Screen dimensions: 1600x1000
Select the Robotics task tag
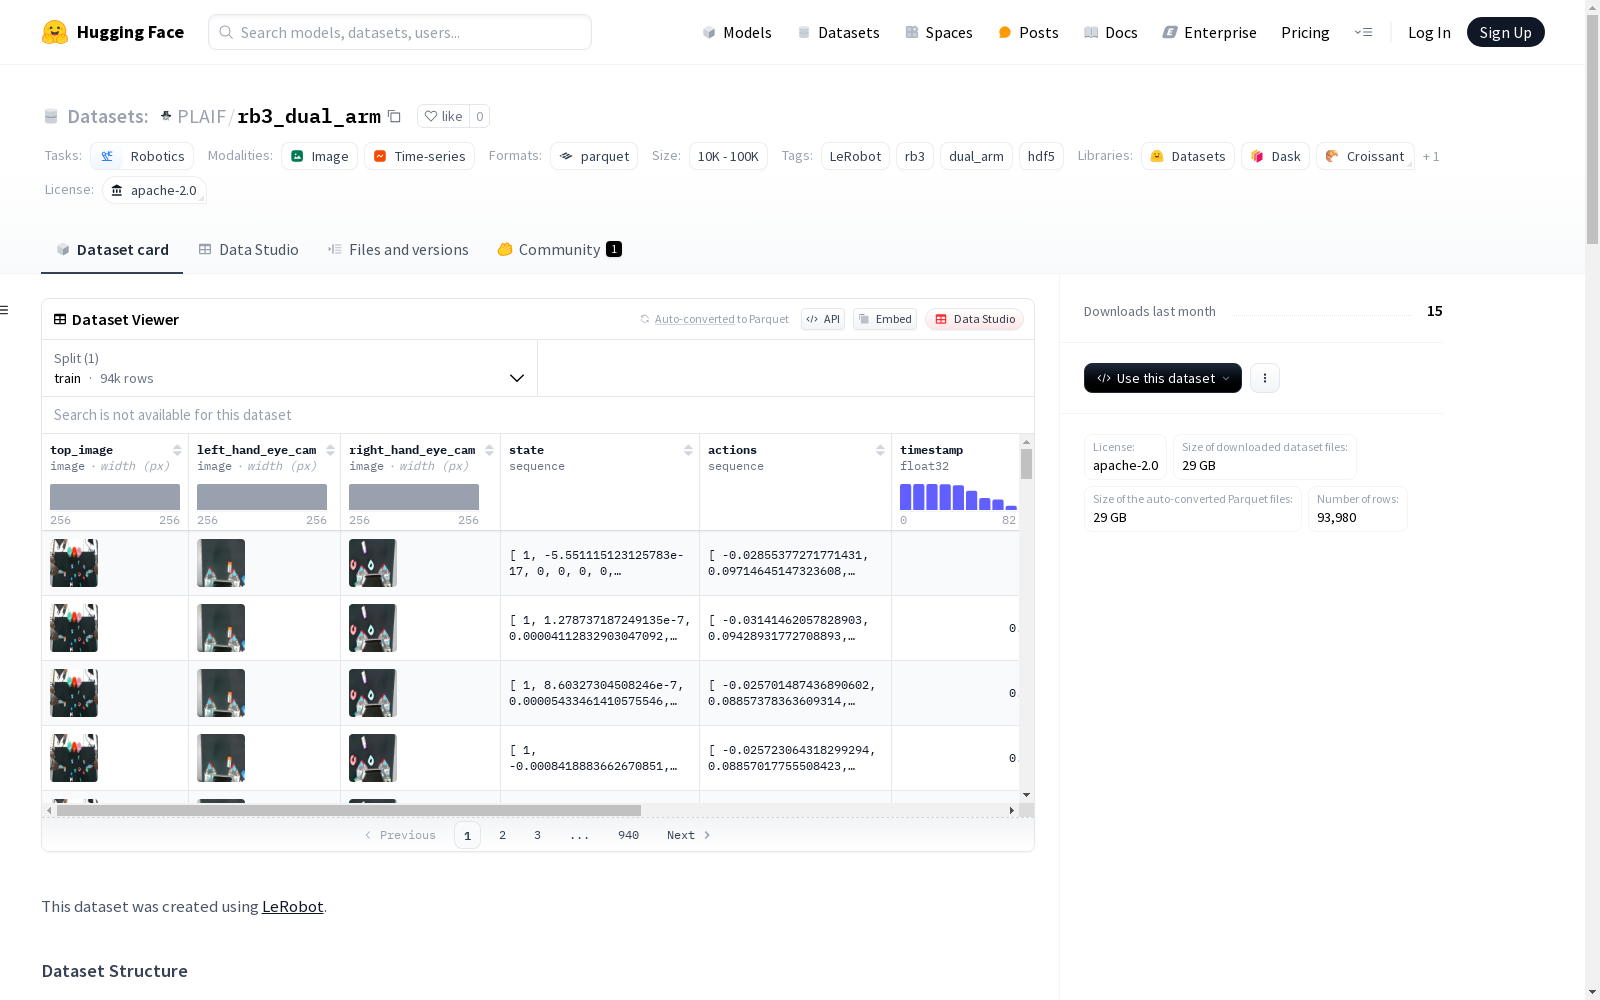point(142,156)
